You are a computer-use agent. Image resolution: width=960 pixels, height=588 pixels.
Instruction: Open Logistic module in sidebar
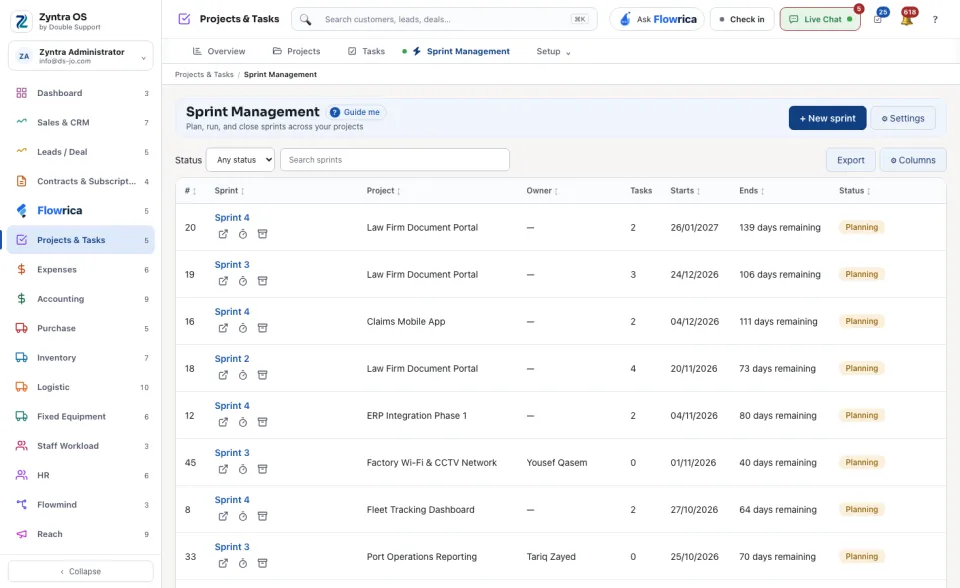pyautogui.click(x=81, y=387)
